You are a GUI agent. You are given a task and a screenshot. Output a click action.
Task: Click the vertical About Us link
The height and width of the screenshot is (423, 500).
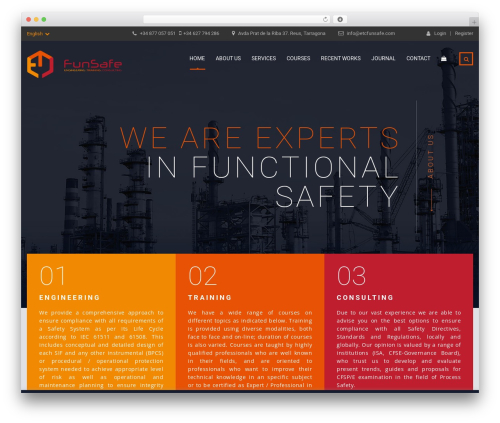[x=431, y=157]
